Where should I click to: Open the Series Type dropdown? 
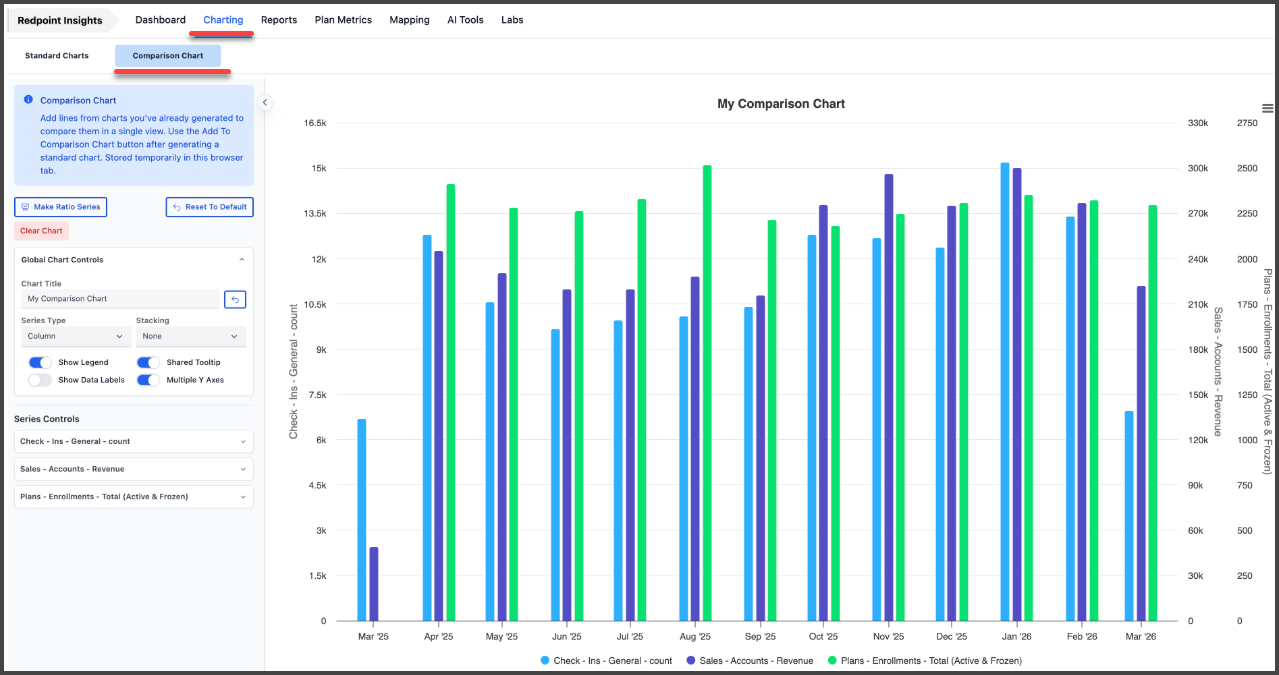(x=74, y=337)
